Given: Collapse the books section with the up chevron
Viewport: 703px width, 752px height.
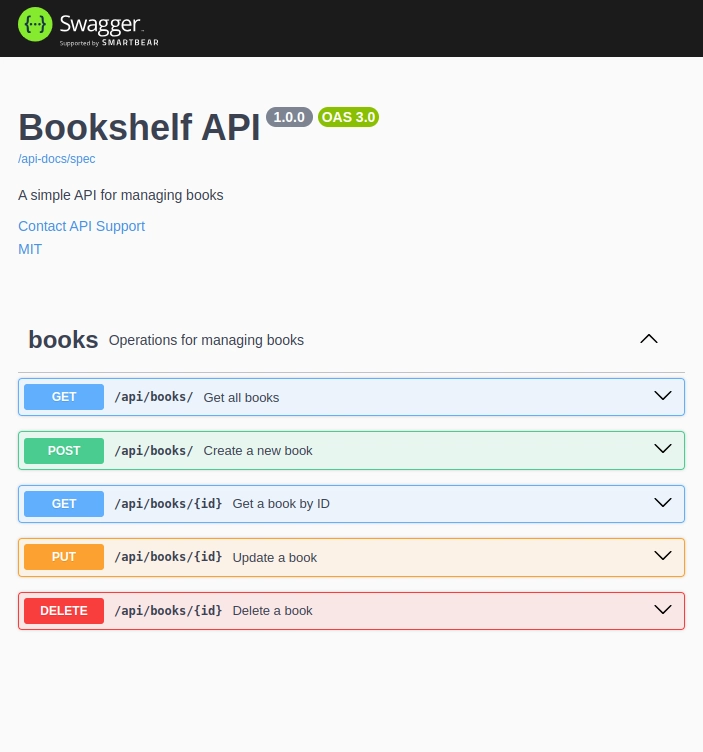Looking at the screenshot, I should point(649,339).
